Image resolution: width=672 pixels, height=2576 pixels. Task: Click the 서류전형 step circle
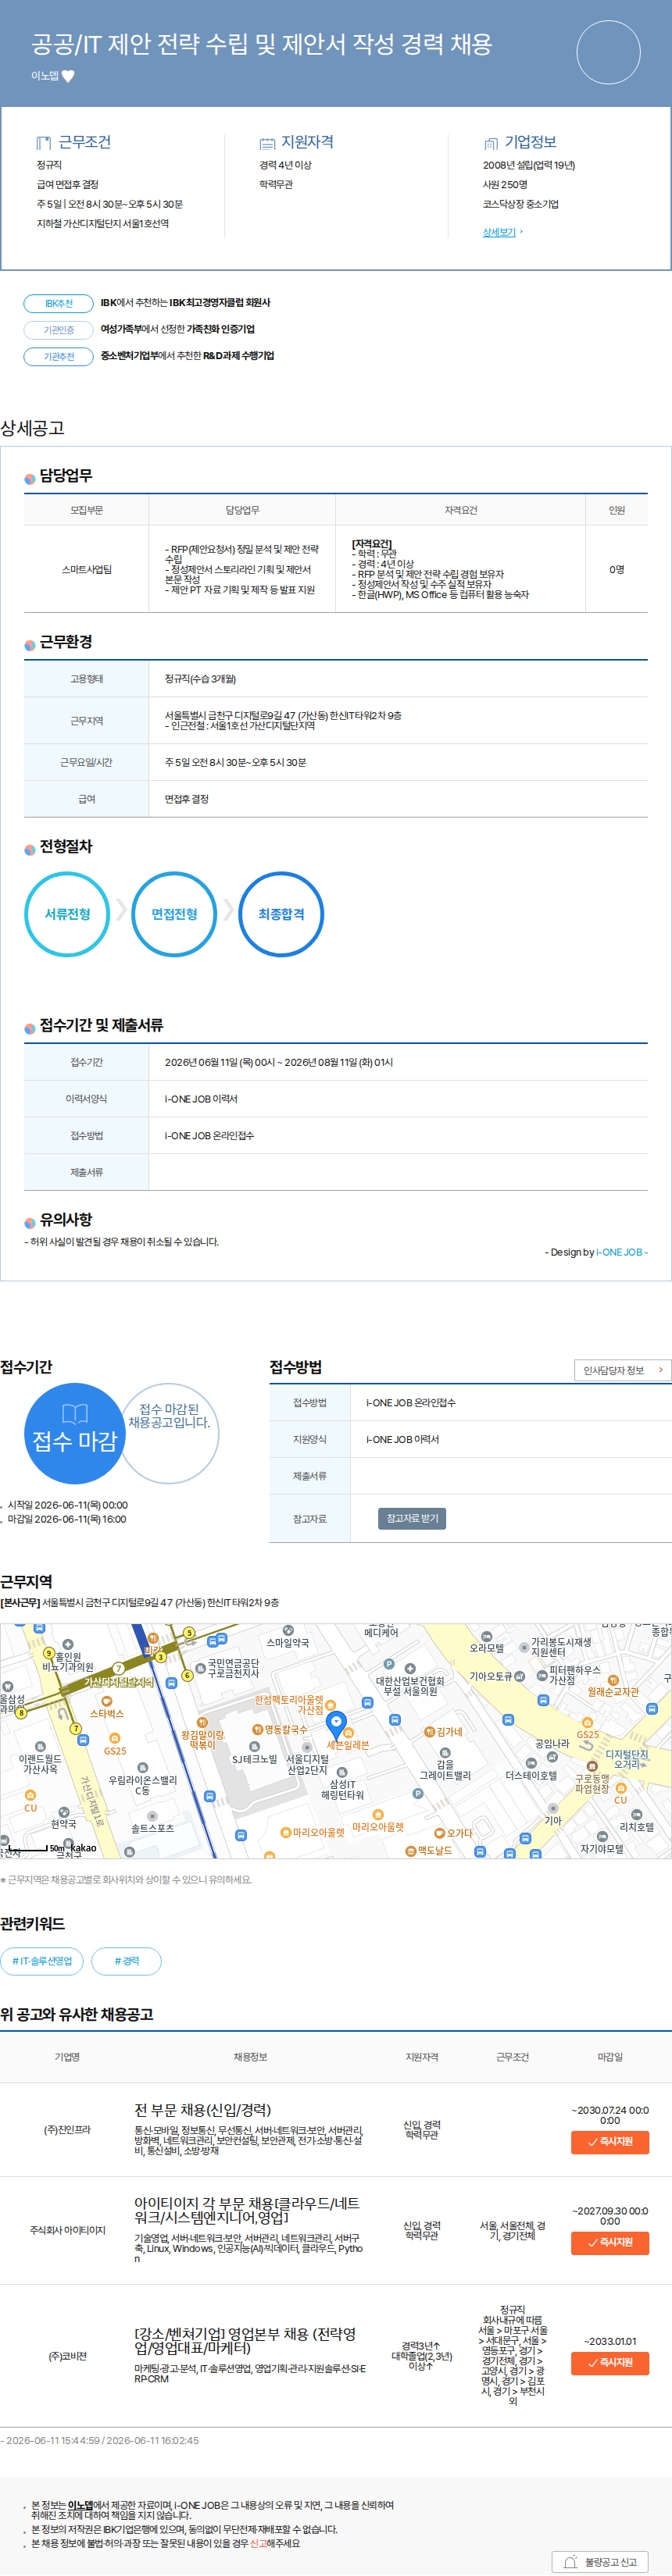[67, 914]
